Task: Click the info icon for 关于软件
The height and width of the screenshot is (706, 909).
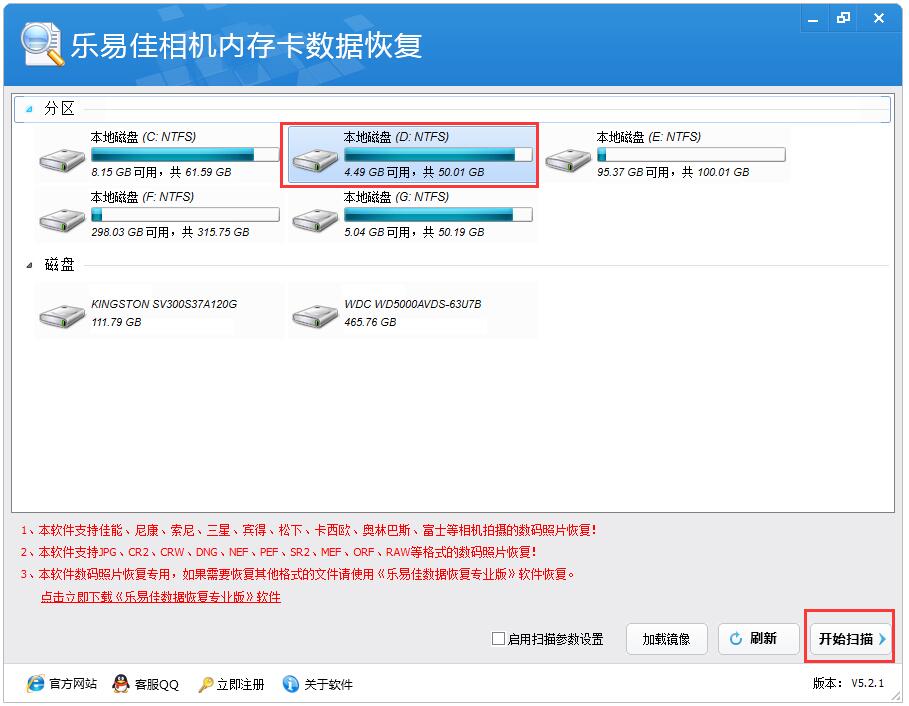Action: pos(290,684)
